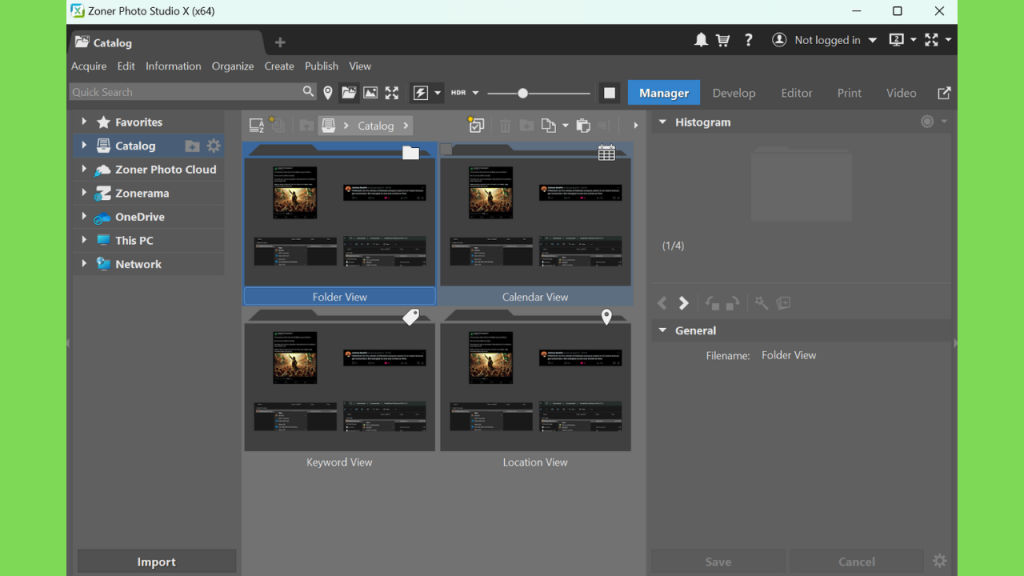Viewport: 1024px width, 576px height.
Task: Open the Publish menu
Action: (321, 66)
